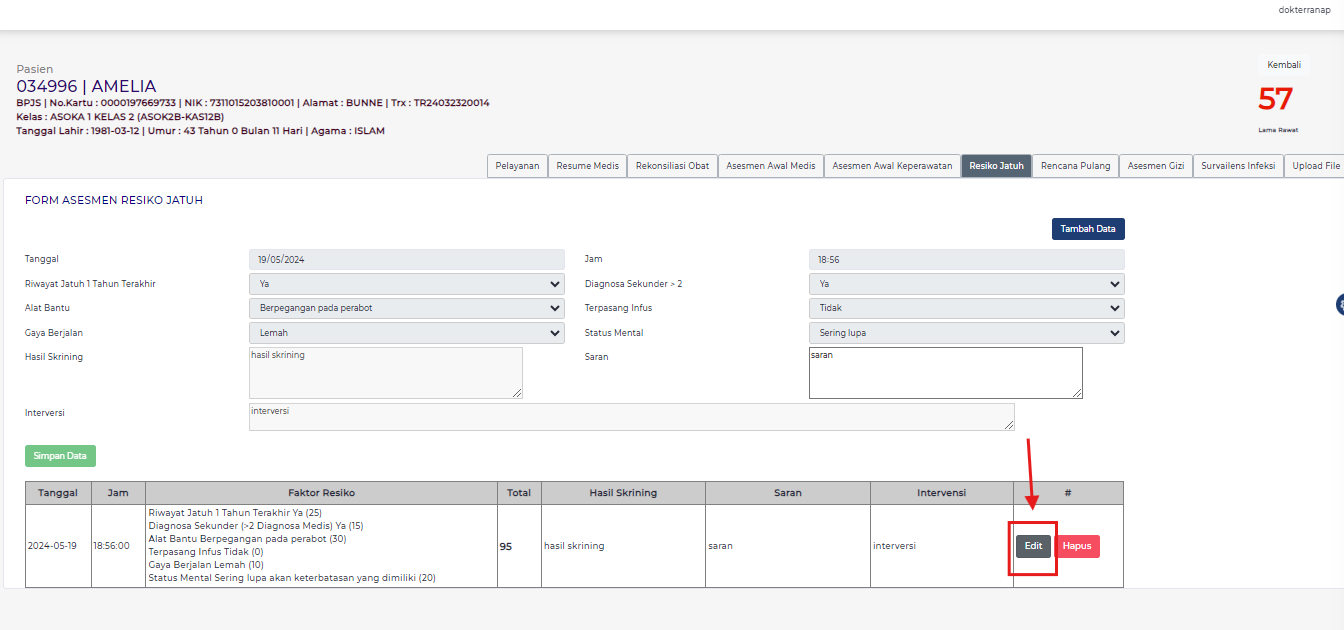Open the Alat Bantu dropdown
The image size is (1344, 630).
point(406,308)
